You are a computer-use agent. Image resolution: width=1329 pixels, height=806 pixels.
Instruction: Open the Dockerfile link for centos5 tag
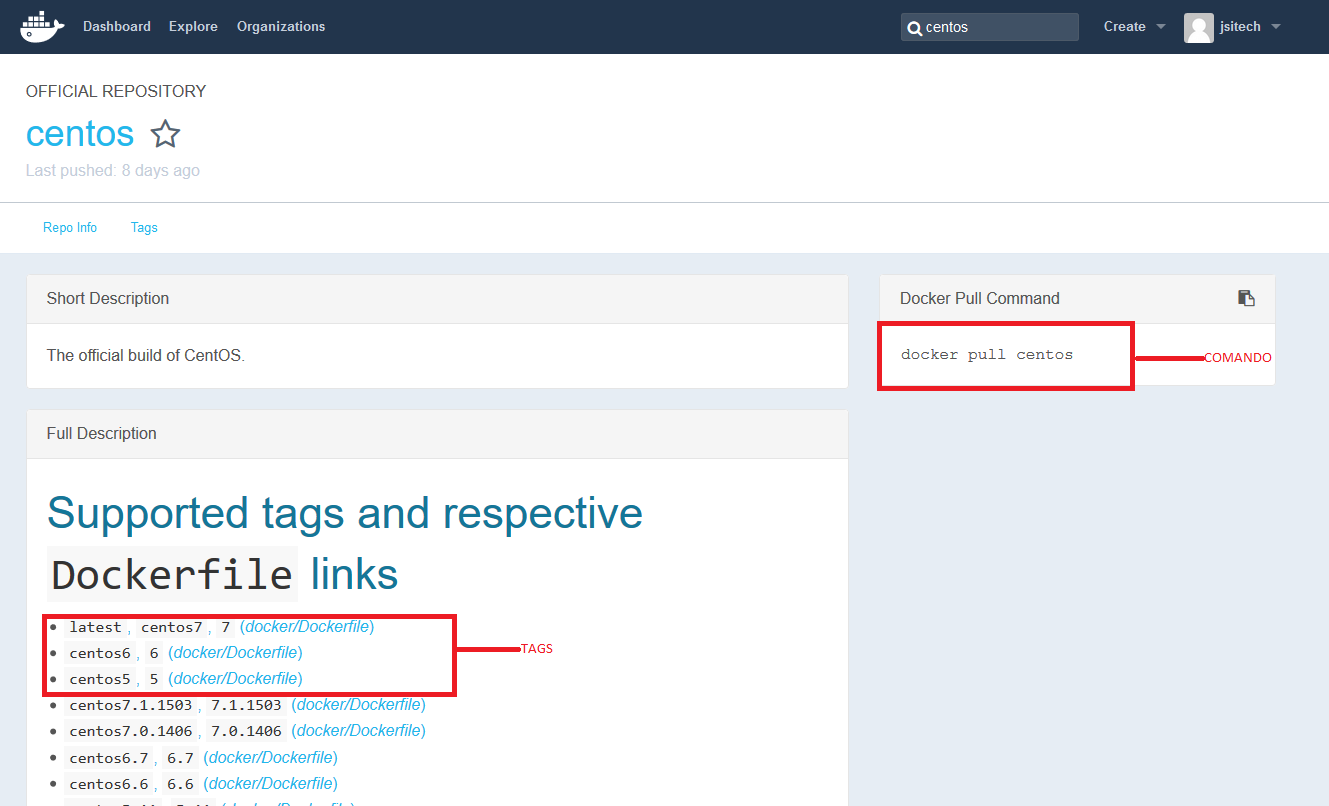[235, 679]
